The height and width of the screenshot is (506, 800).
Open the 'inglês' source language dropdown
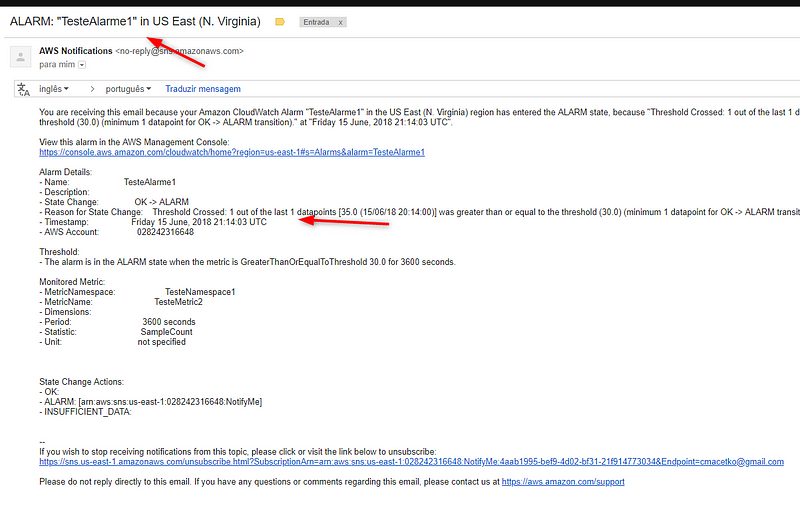pyautogui.click(x=54, y=89)
